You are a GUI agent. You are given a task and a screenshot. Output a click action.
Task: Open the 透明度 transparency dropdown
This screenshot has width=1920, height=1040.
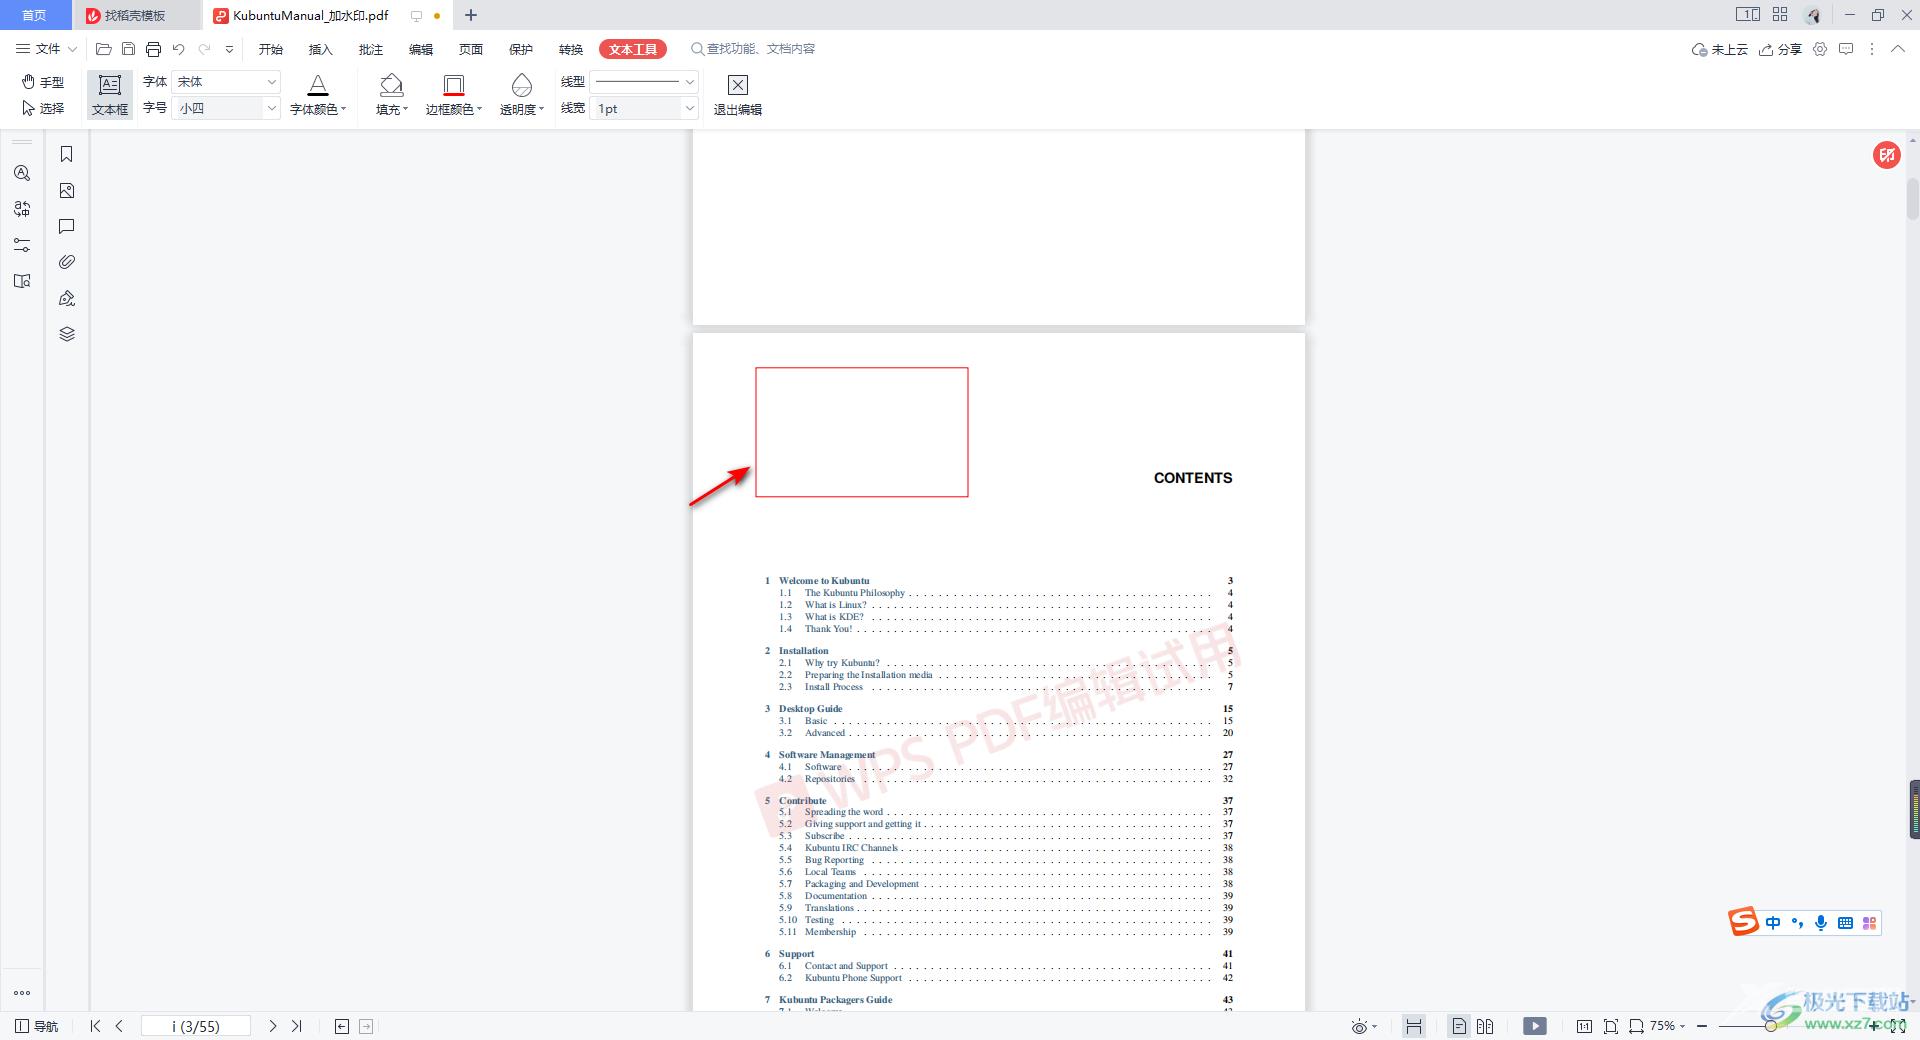coord(522,95)
